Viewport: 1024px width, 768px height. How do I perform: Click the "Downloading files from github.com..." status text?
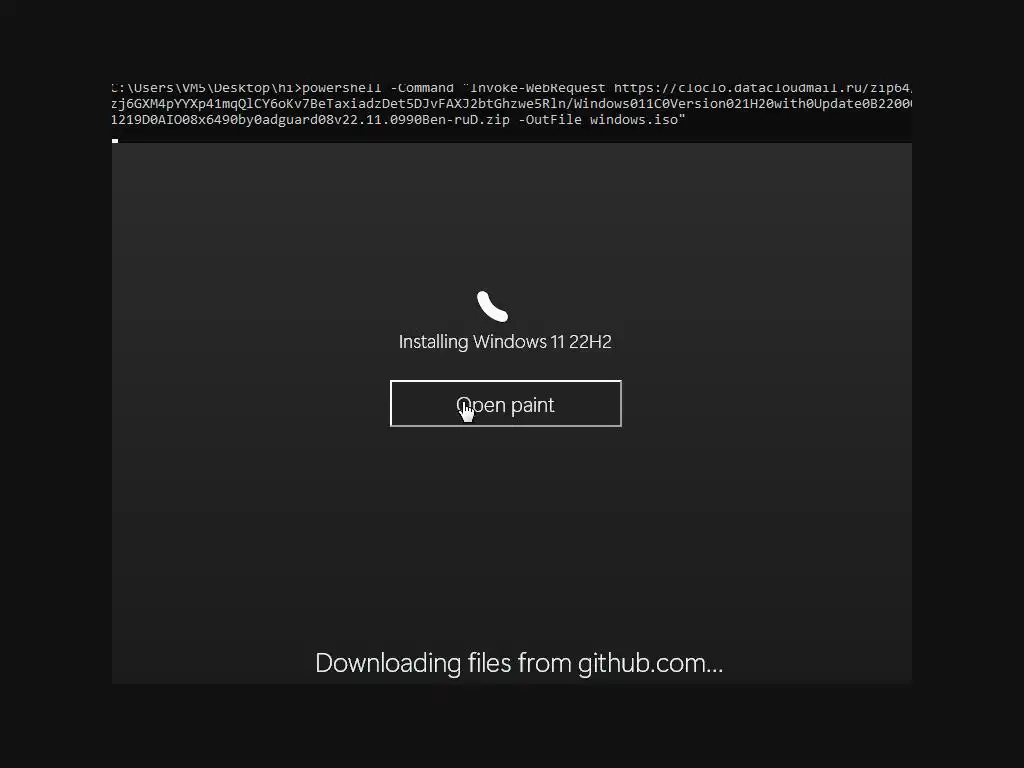pyautogui.click(x=519, y=663)
